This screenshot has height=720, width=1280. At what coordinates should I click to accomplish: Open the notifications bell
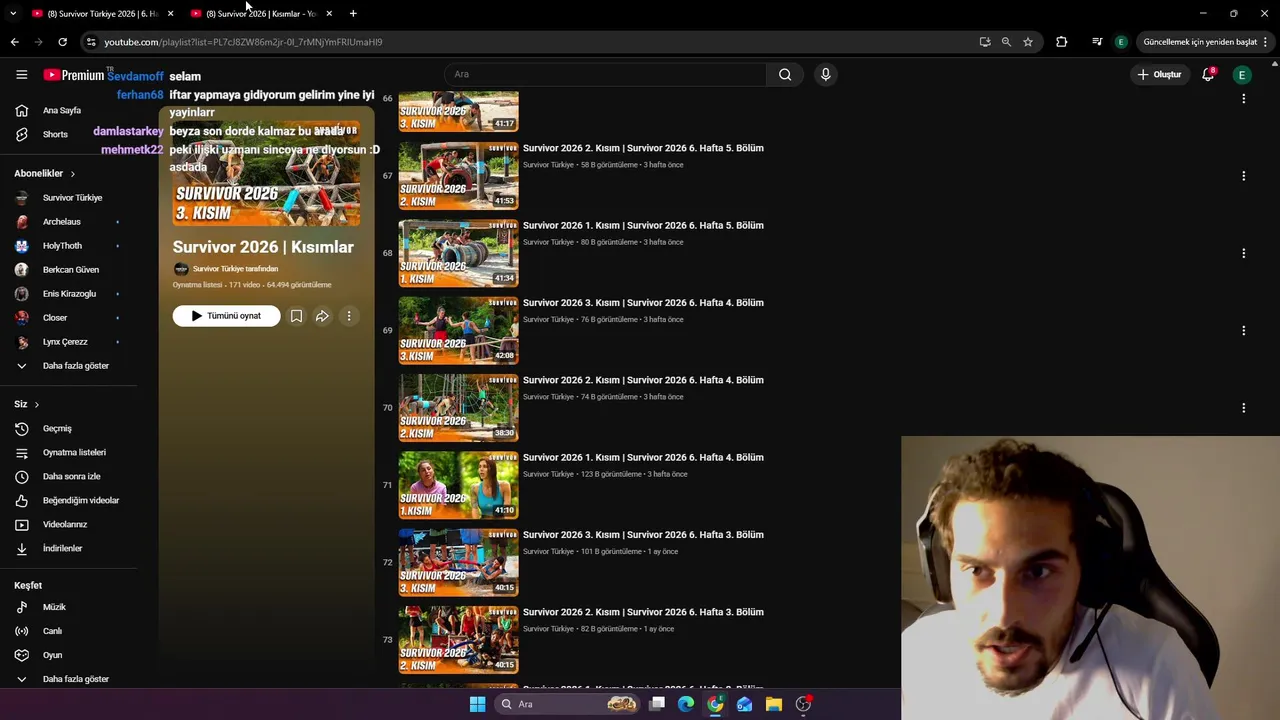1208,74
